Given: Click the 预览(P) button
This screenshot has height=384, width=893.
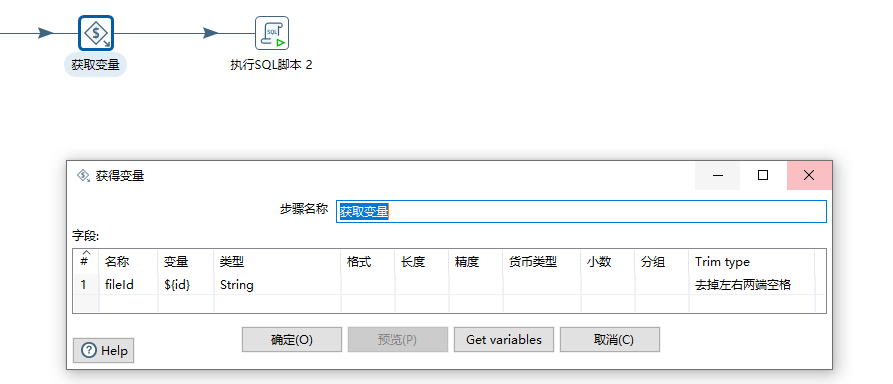Looking at the screenshot, I should click(x=398, y=340).
